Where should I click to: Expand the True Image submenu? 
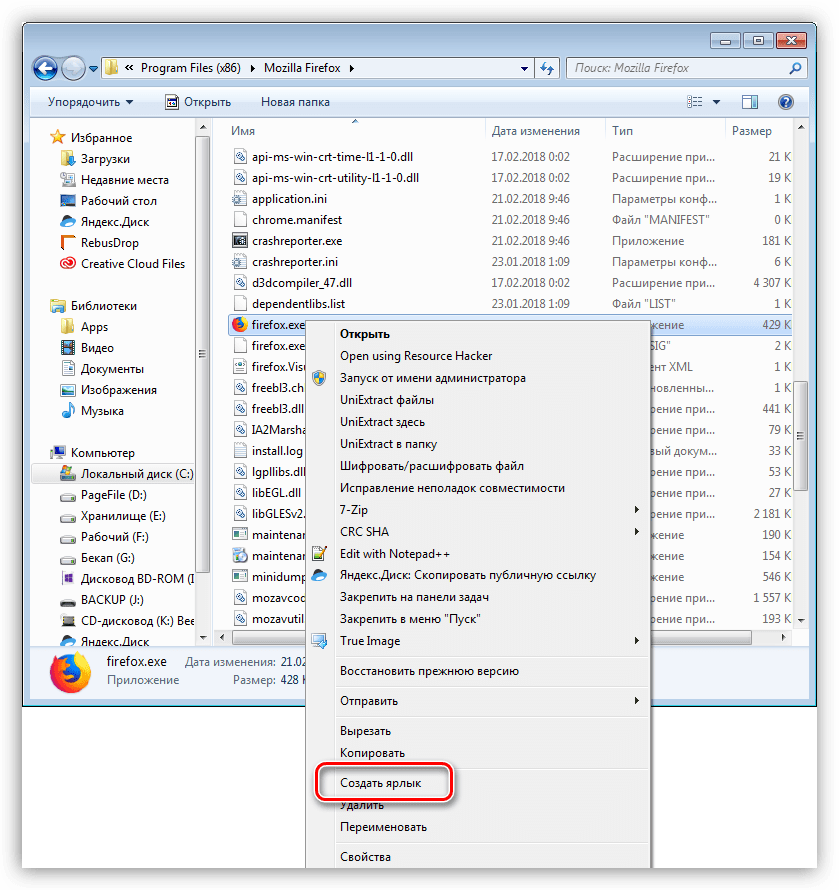pyautogui.click(x=637, y=641)
